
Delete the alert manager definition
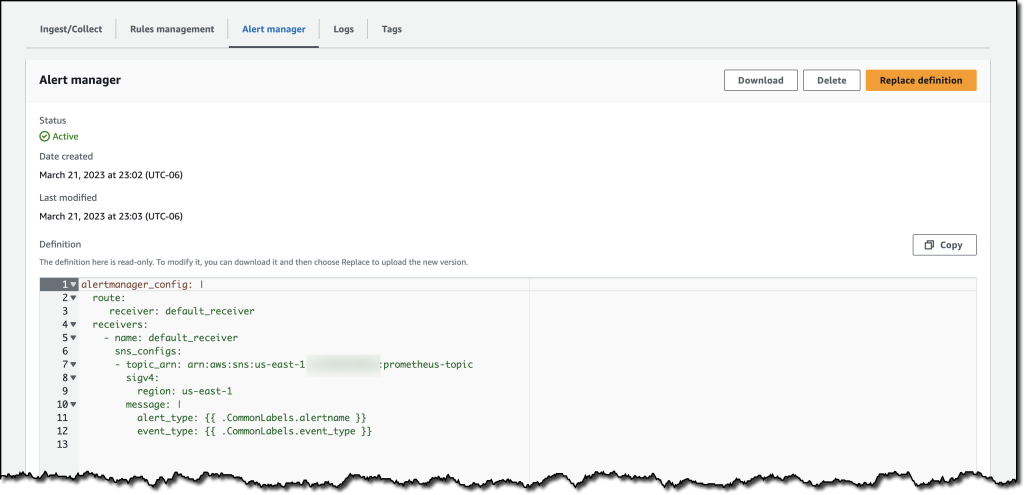(831, 80)
